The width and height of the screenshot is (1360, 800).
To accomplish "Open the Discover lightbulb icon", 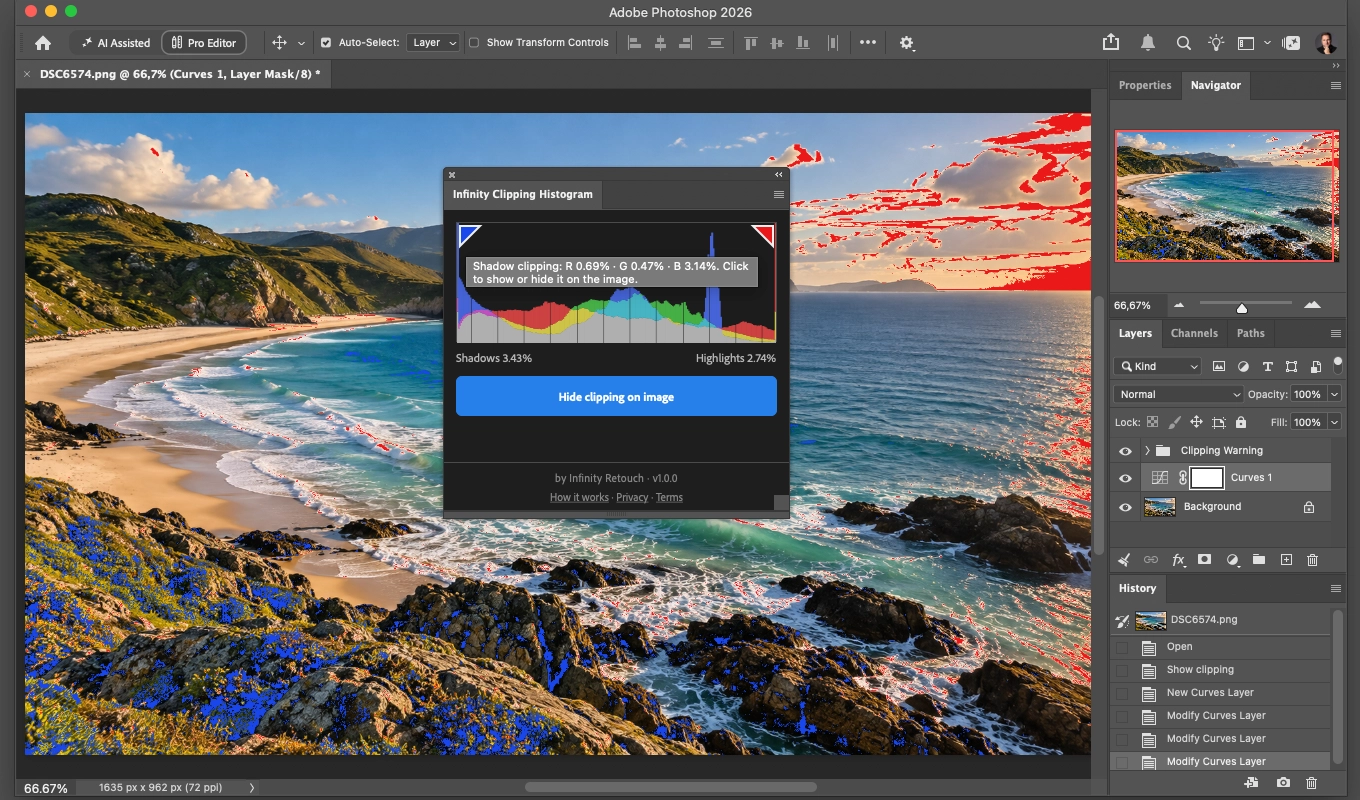I will tap(1215, 43).
